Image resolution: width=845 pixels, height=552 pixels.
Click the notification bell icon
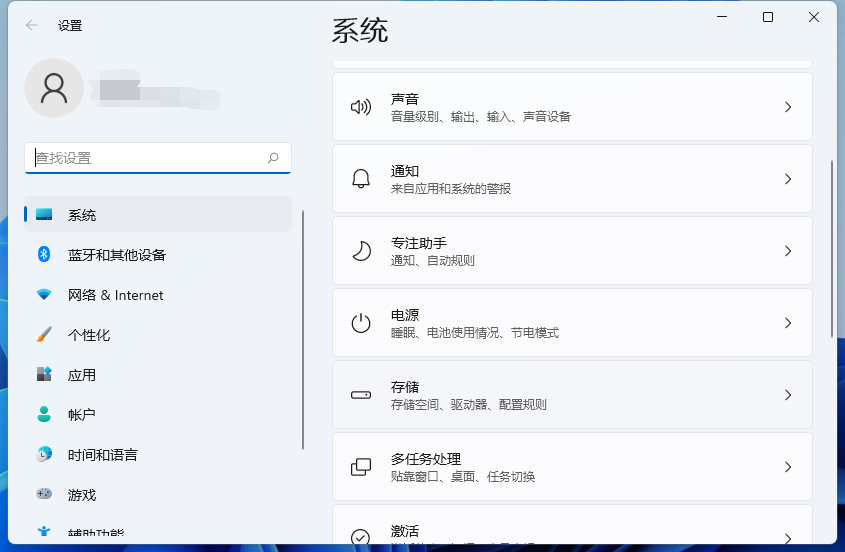361,179
